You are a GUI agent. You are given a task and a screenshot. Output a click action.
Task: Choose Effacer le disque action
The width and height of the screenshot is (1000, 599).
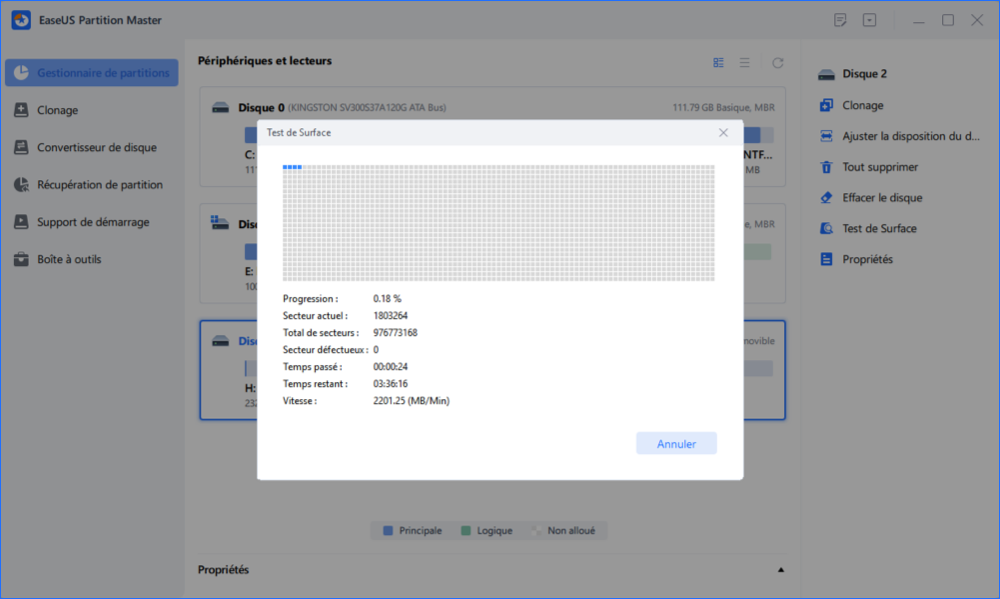click(x=882, y=198)
